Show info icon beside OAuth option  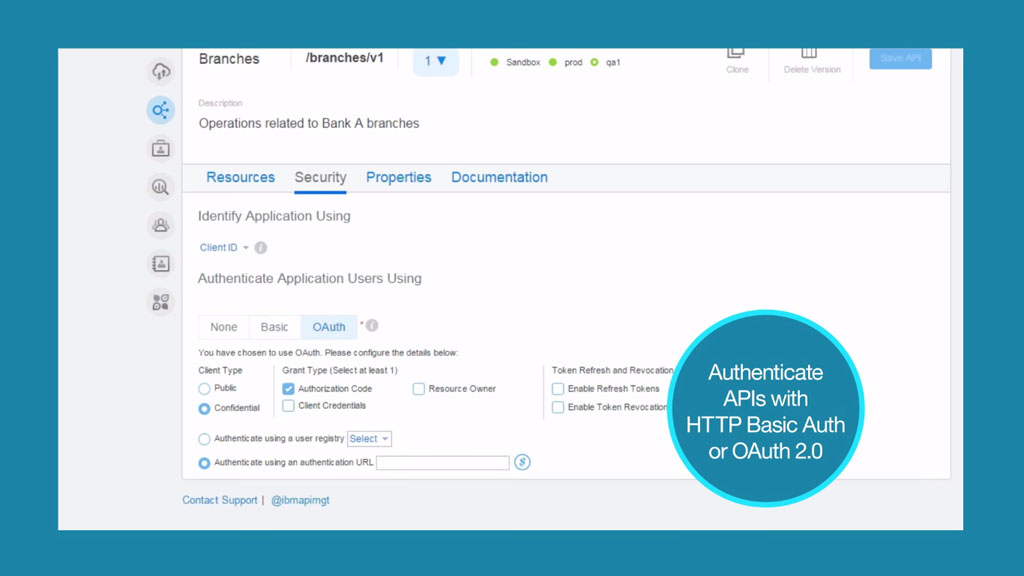[372, 325]
